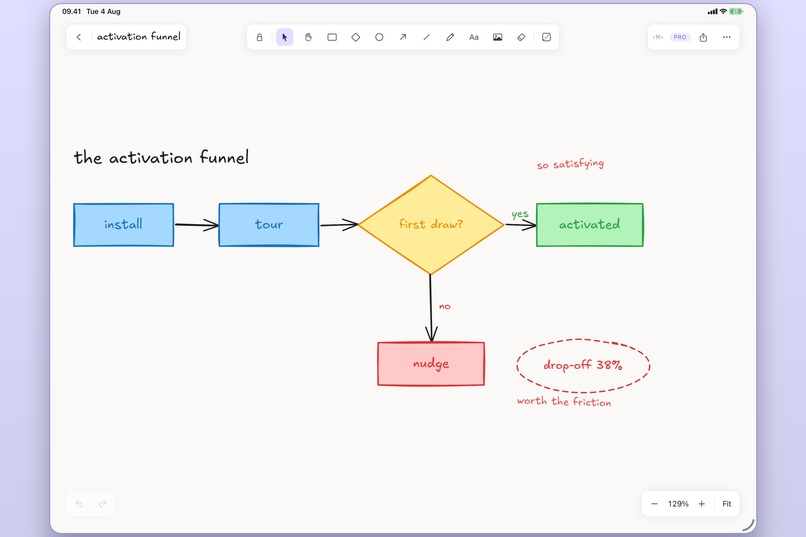Click the battery indicator in status bar
This screenshot has height=537, width=806.
pos(737,11)
